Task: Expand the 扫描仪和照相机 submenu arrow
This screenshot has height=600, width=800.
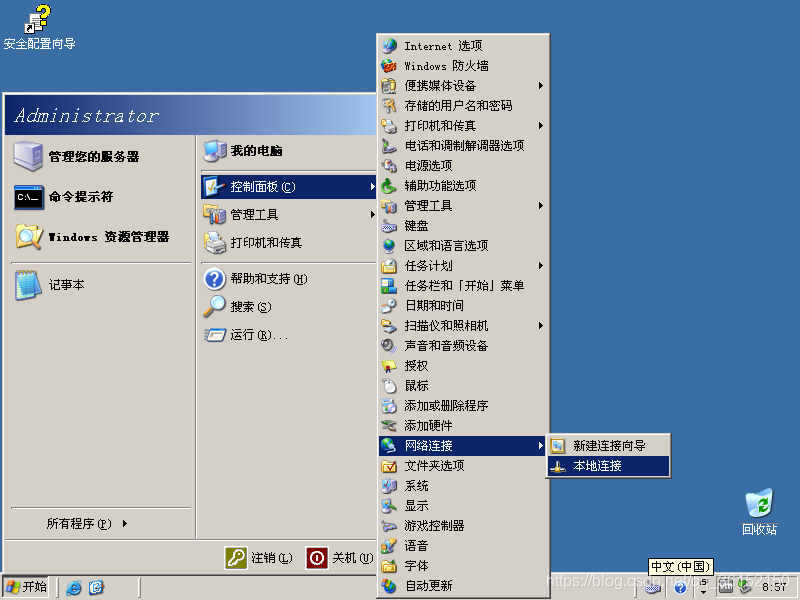Action: pos(541,326)
